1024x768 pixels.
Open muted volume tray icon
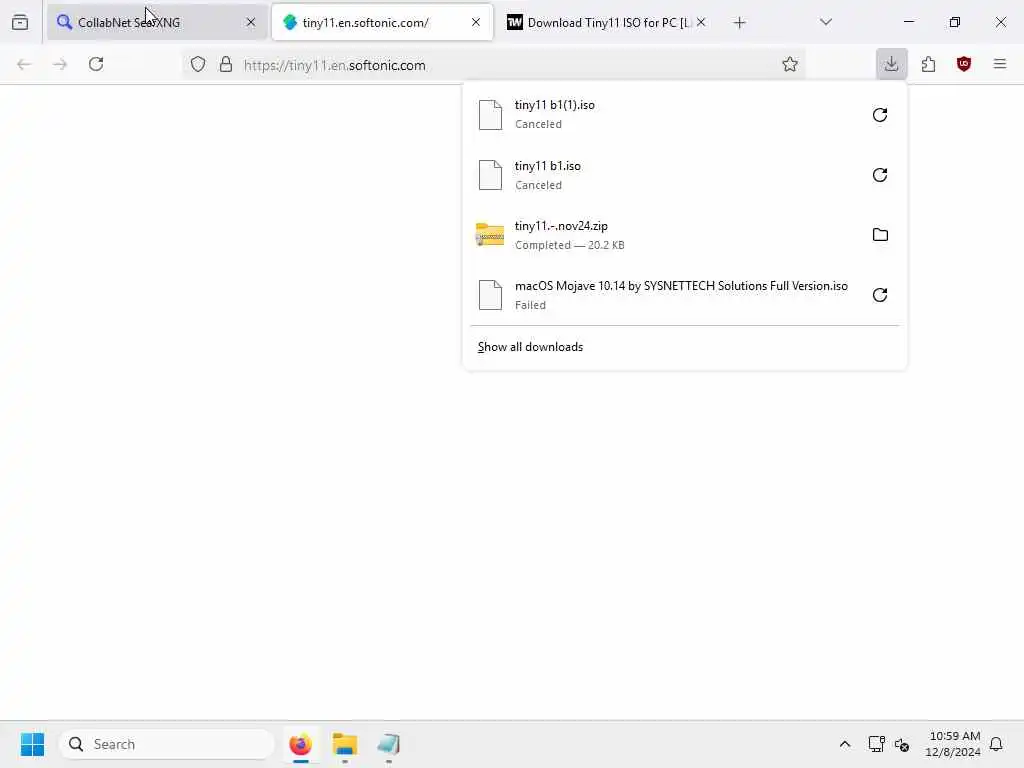coord(902,744)
